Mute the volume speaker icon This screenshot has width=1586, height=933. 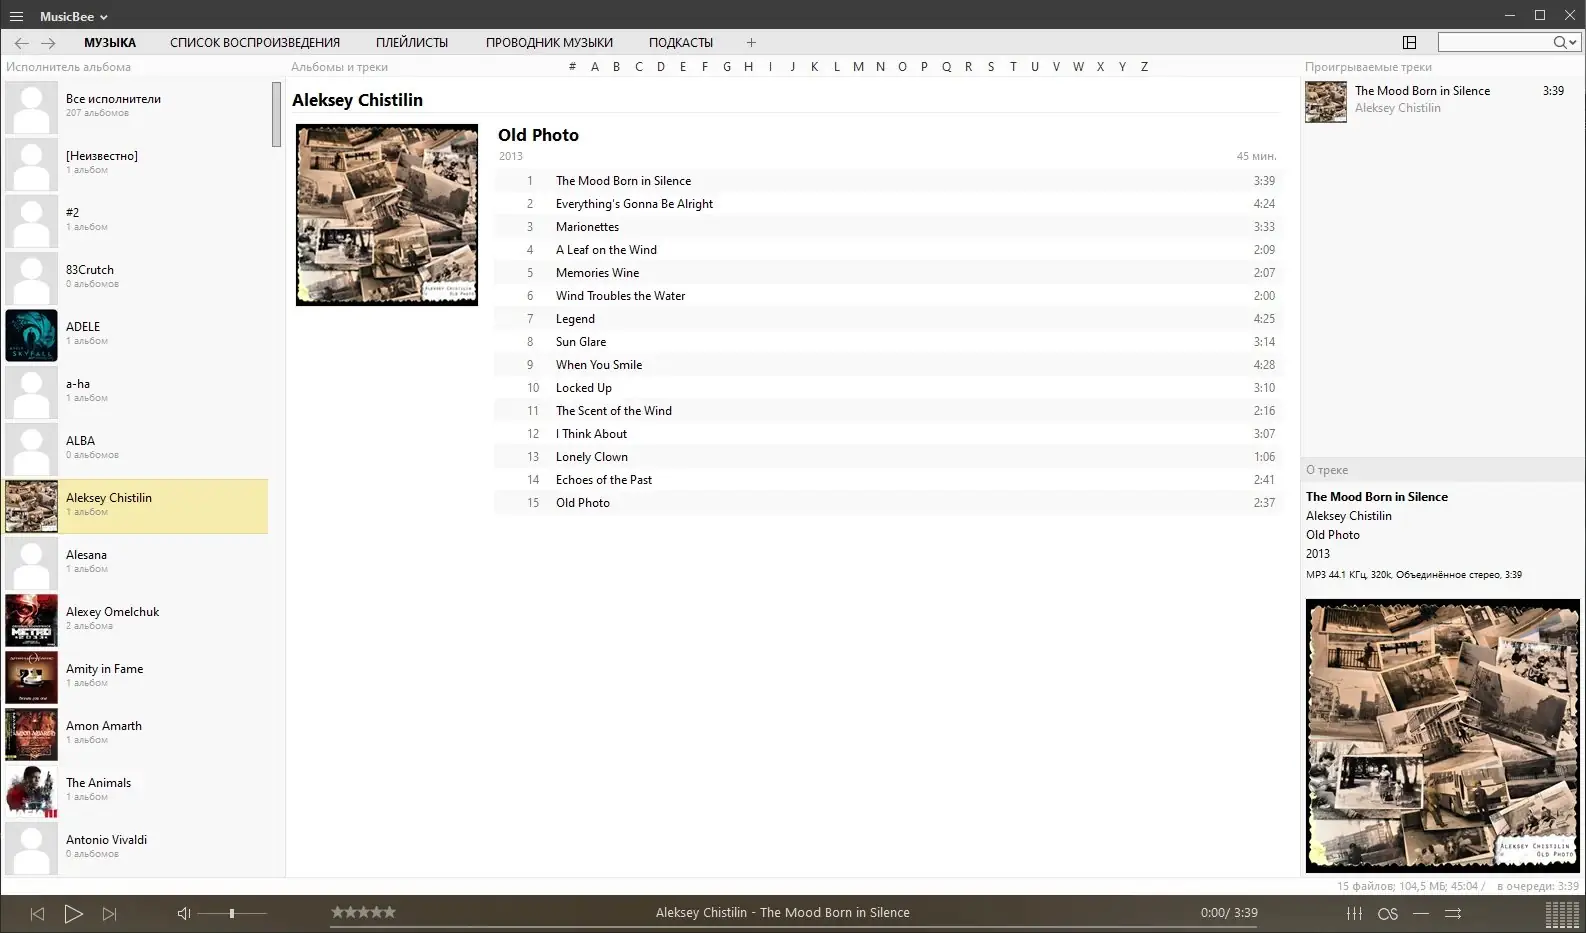pos(184,913)
